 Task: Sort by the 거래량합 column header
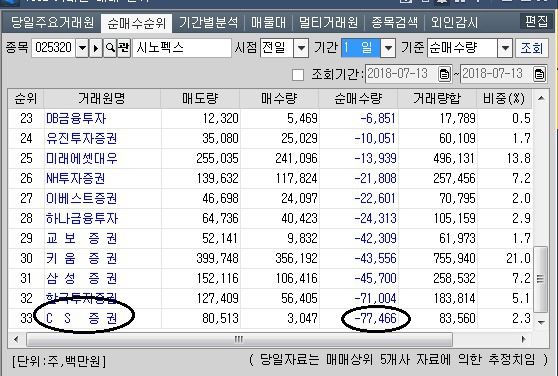[437, 99]
